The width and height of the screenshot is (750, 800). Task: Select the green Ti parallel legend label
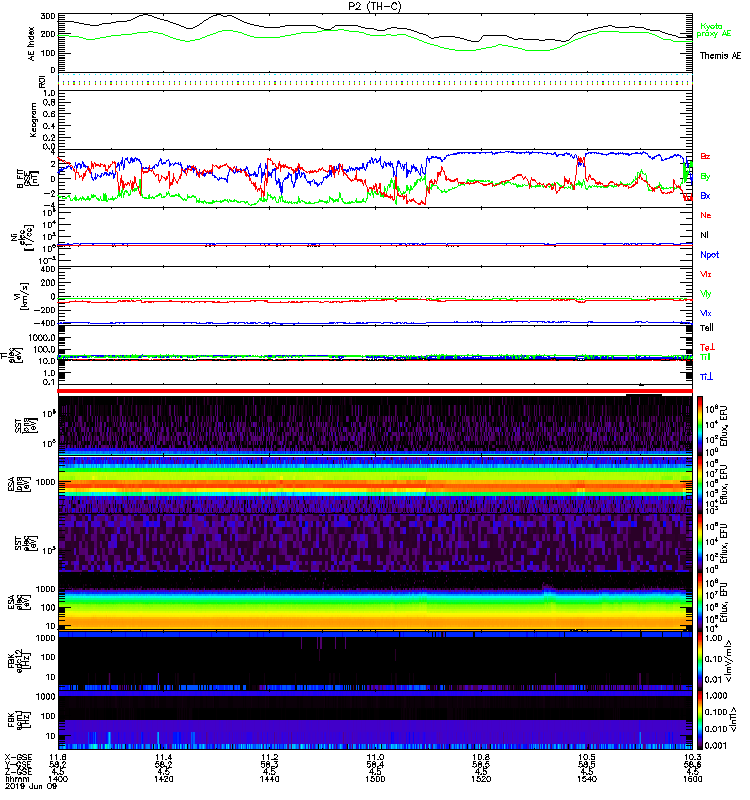click(x=705, y=357)
